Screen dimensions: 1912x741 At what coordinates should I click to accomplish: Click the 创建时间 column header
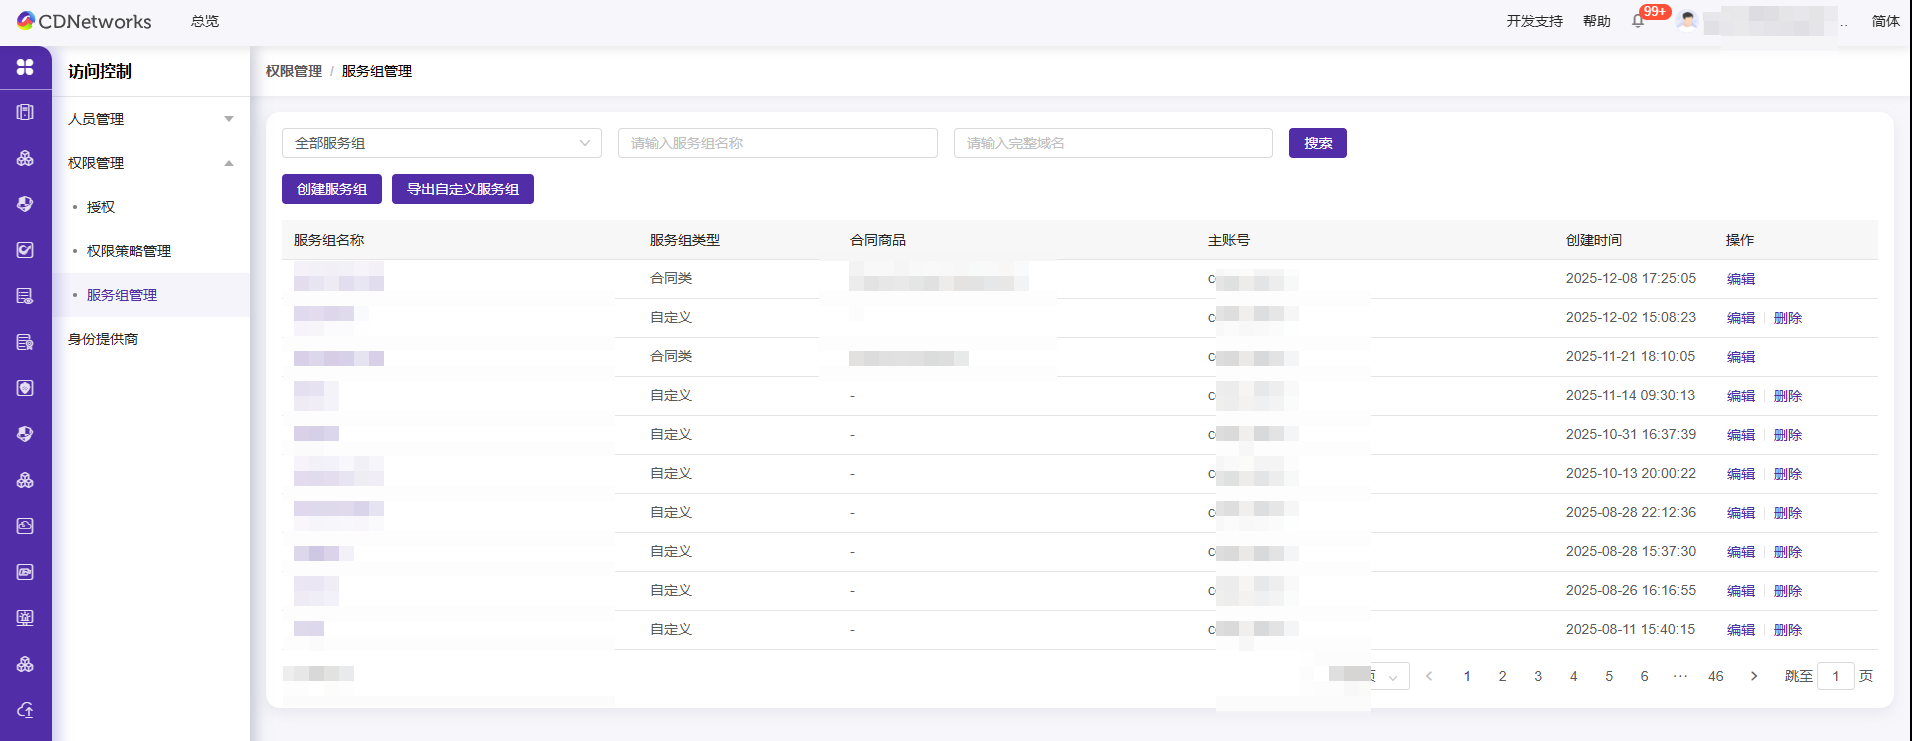[1594, 240]
